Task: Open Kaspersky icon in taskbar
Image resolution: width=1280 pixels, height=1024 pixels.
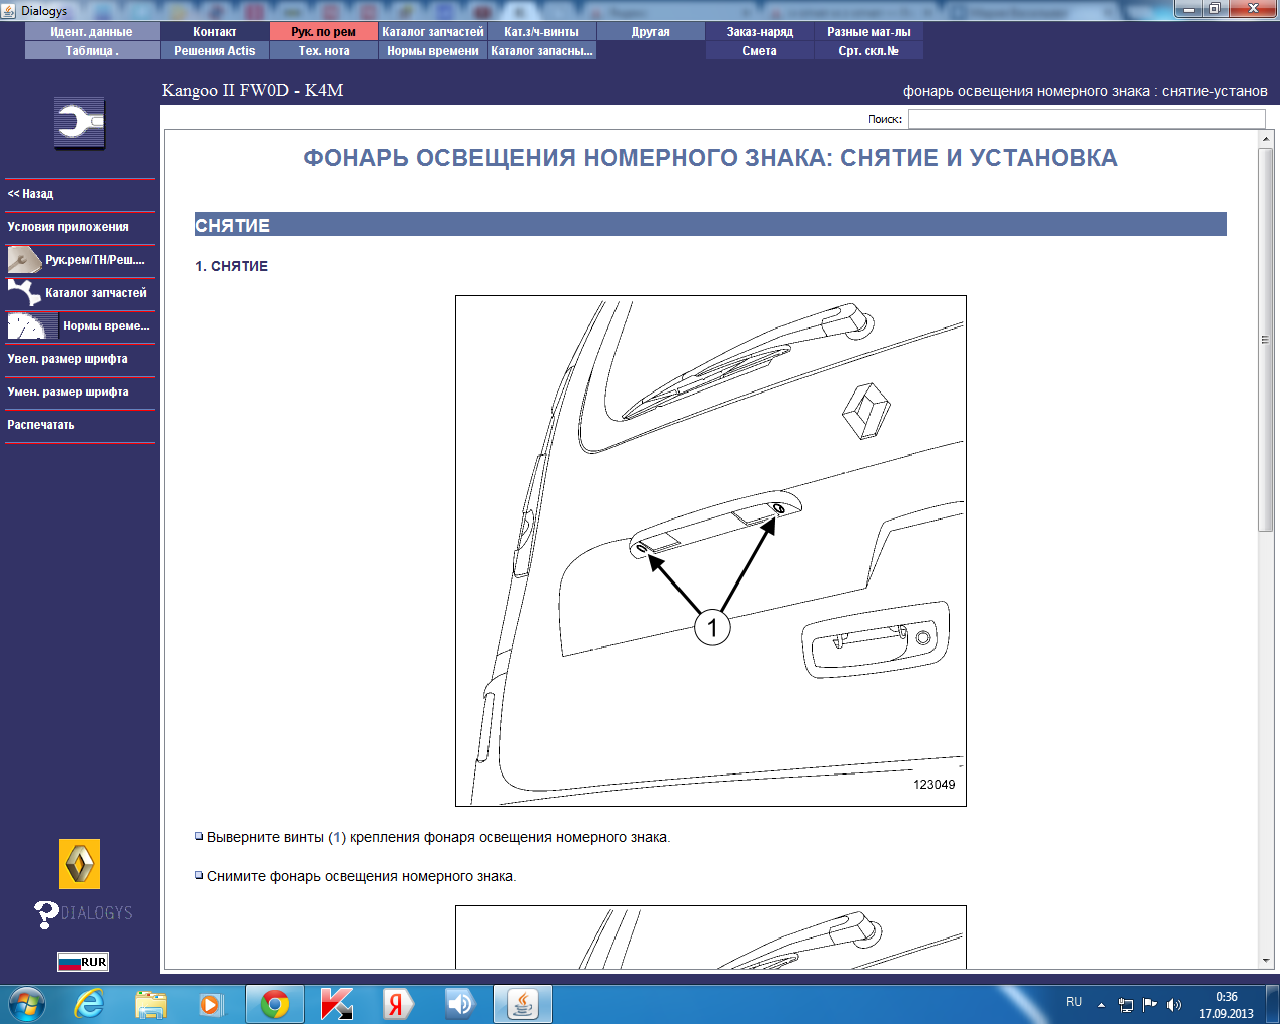Action: point(337,1004)
